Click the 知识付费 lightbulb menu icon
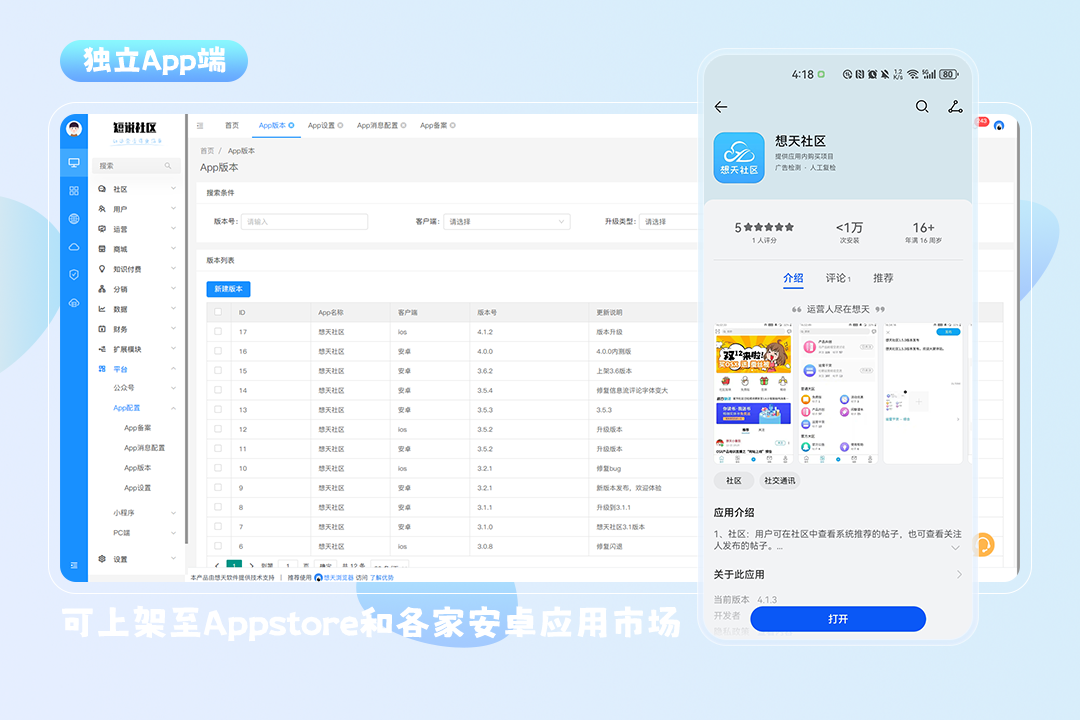Screen dimensions: 1080x720 (102, 269)
